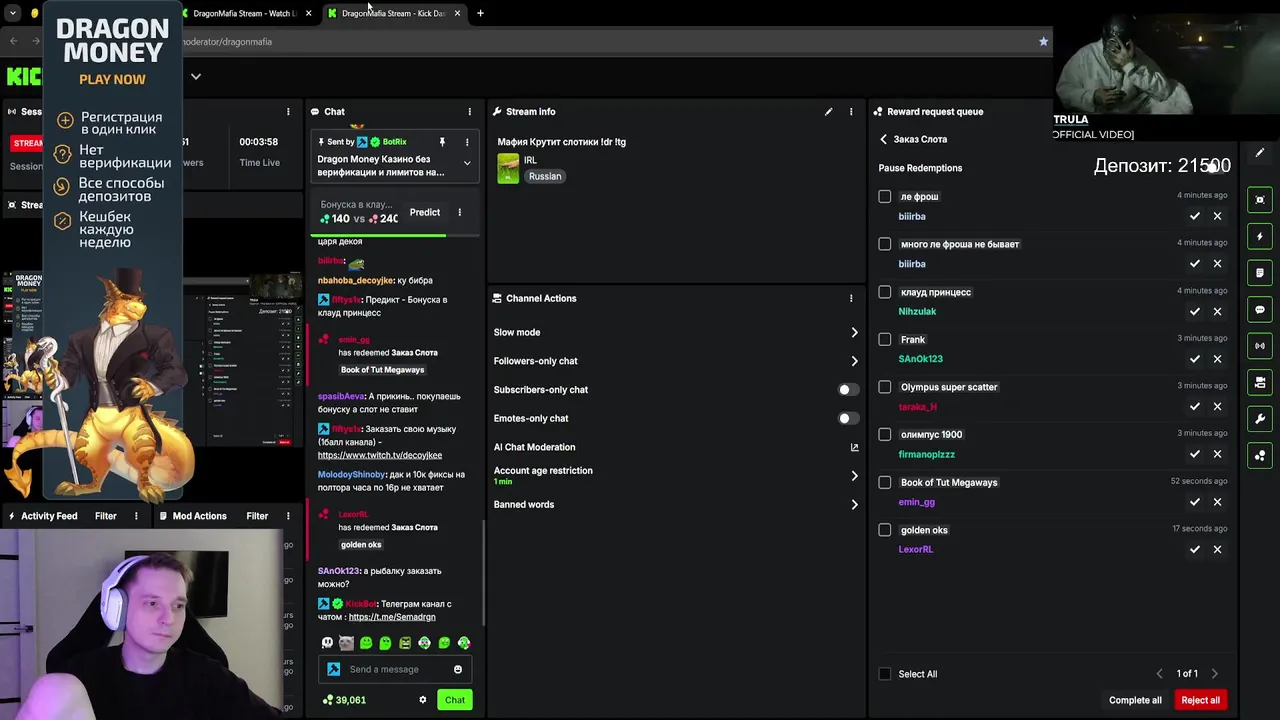Open the chat settings gear
Viewport: 1280px width, 720px height.
coord(422,700)
